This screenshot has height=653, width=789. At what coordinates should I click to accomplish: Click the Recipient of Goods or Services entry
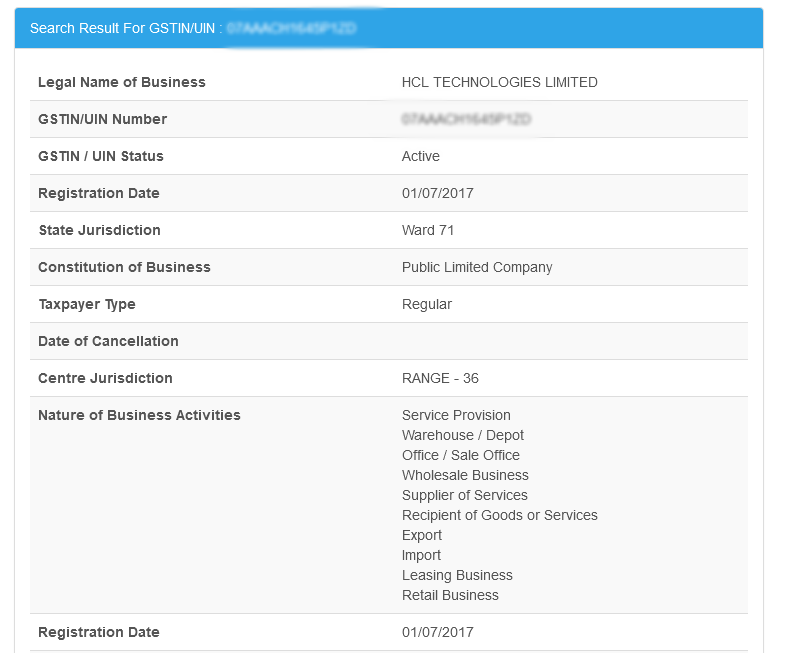(x=499, y=515)
